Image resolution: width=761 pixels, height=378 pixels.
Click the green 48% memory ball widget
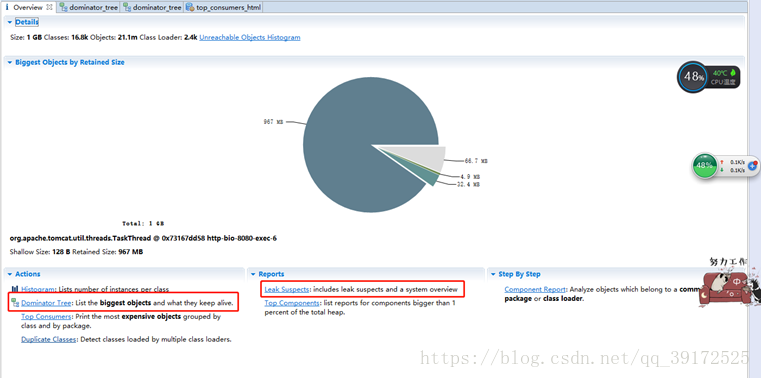(704, 166)
